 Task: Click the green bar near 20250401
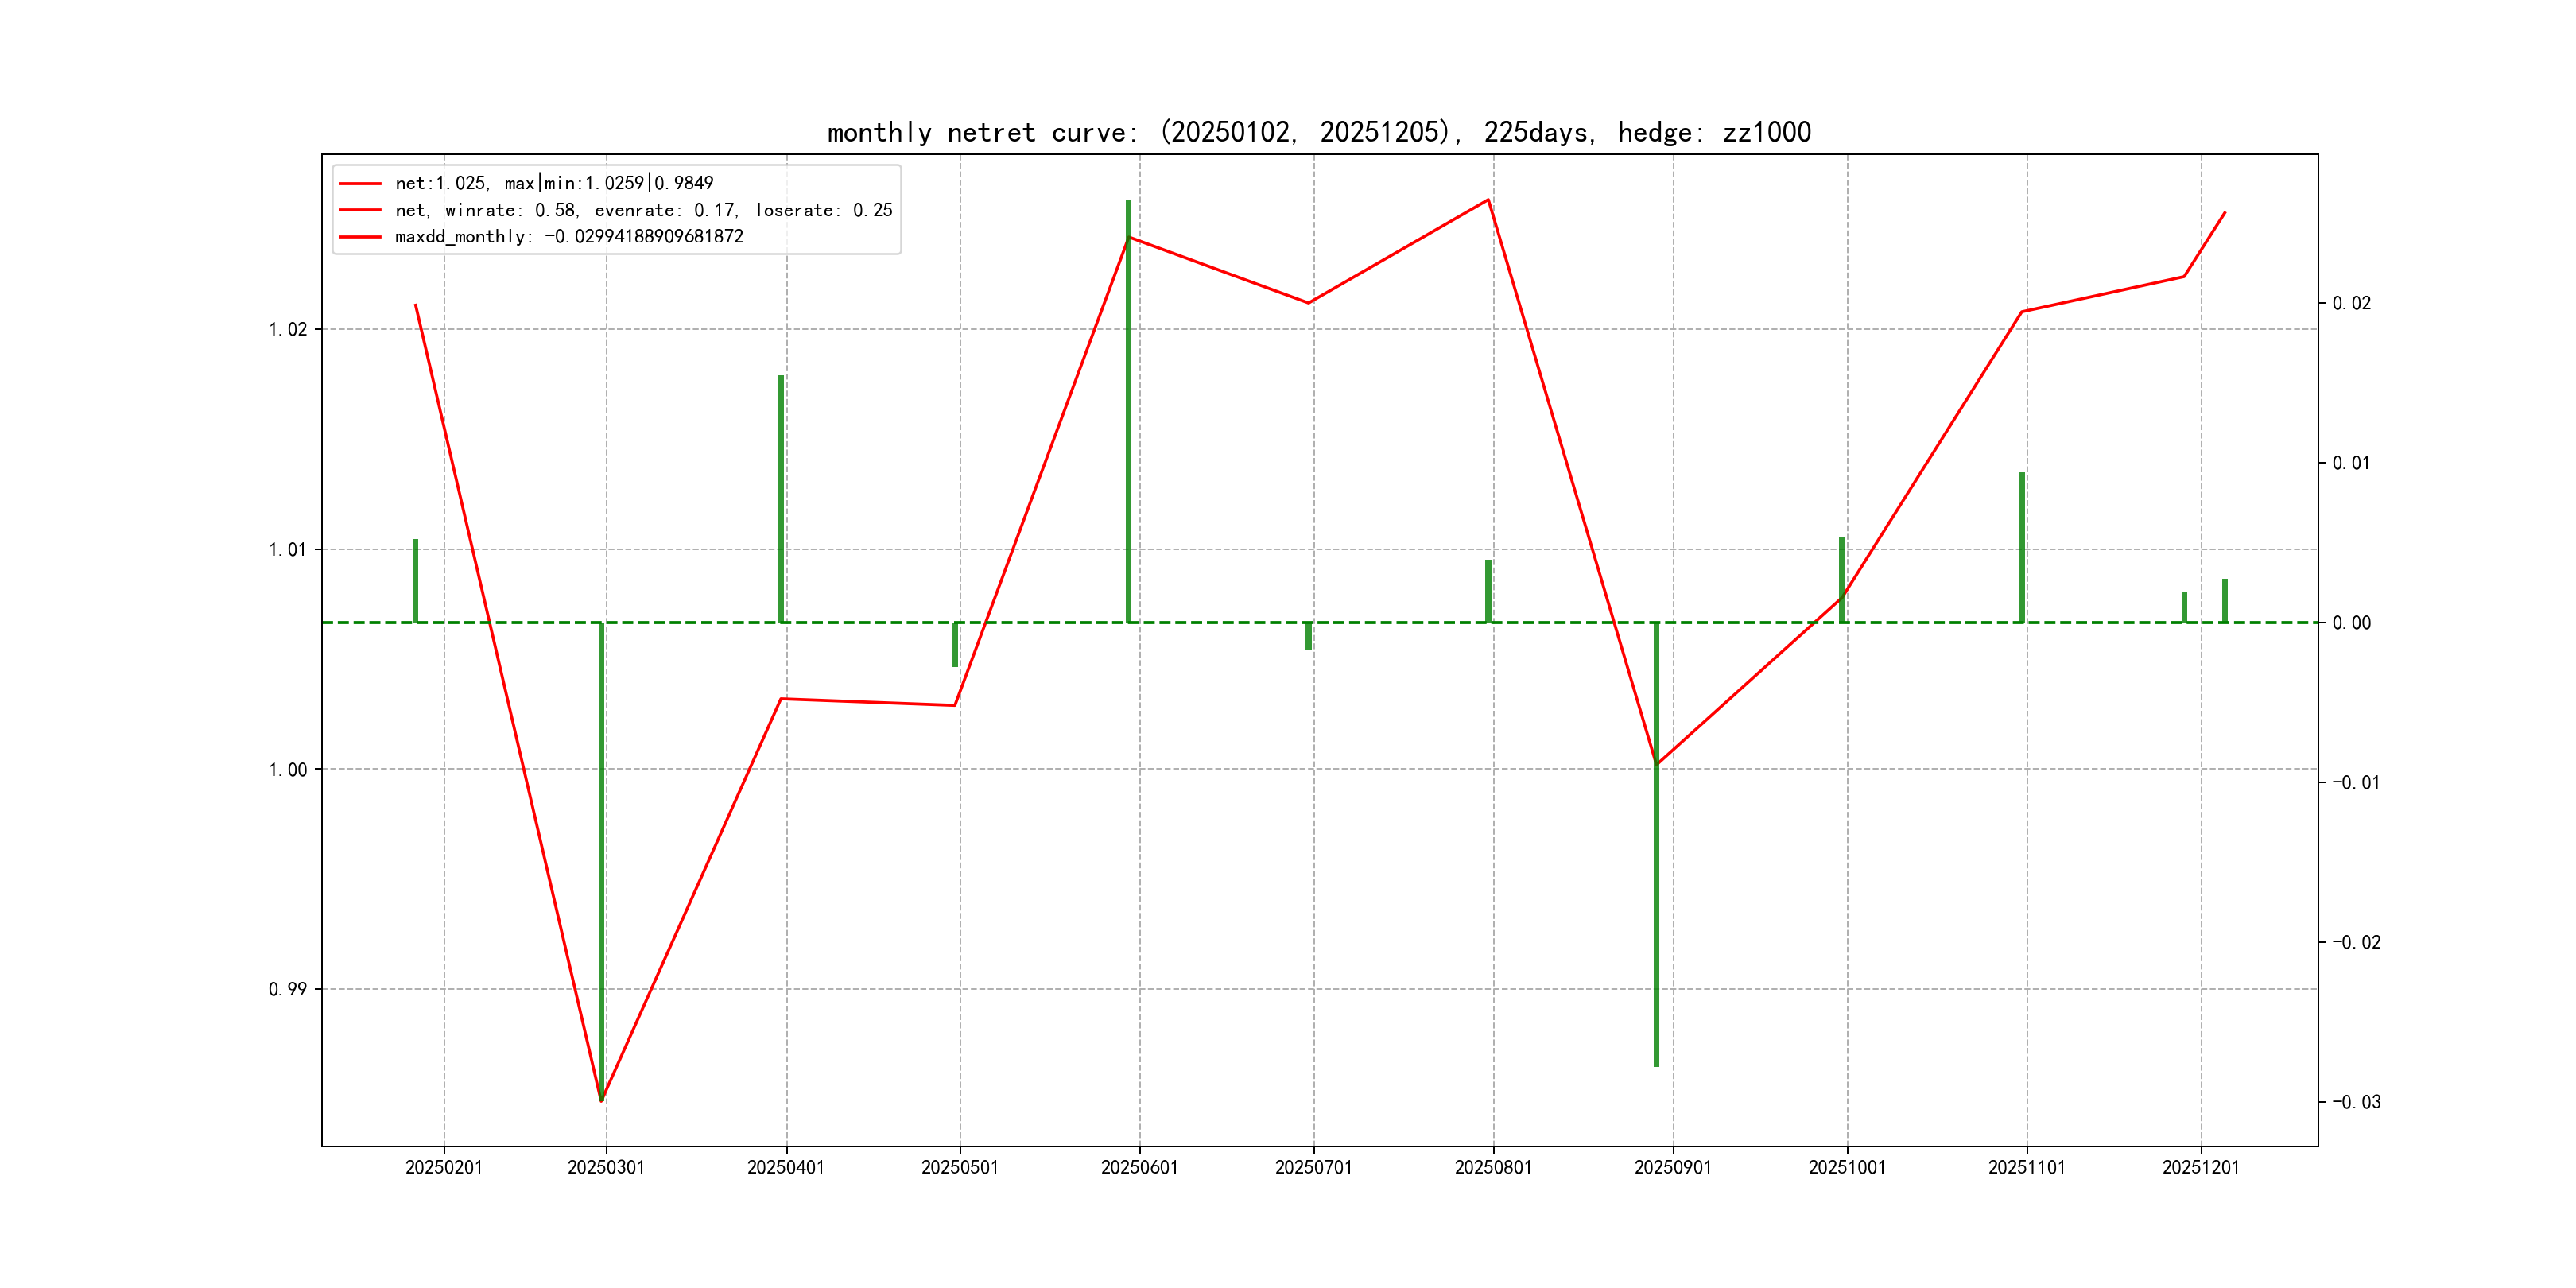[781, 500]
